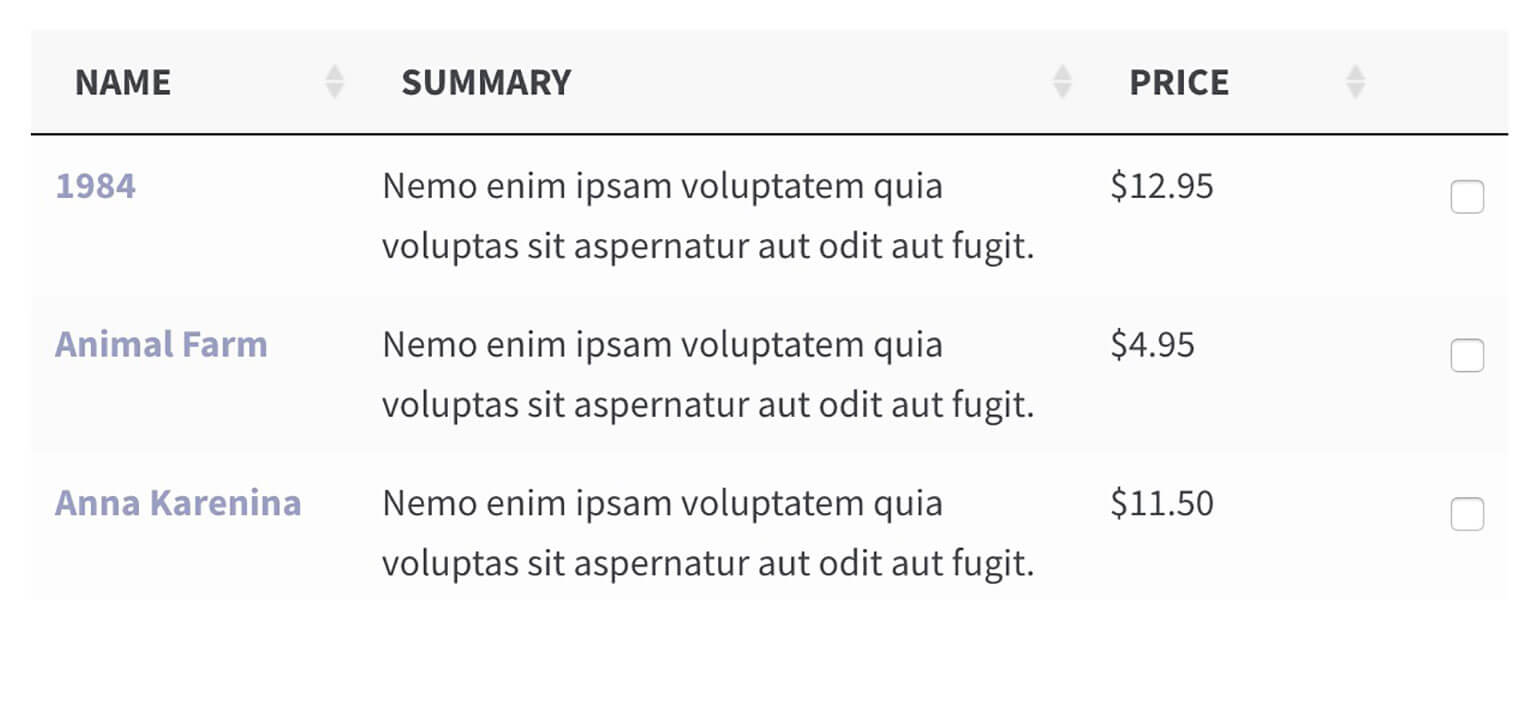Check the box for Anna Karenina
This screenshot has width=1540, height=722.
[x=1466, y=514]
